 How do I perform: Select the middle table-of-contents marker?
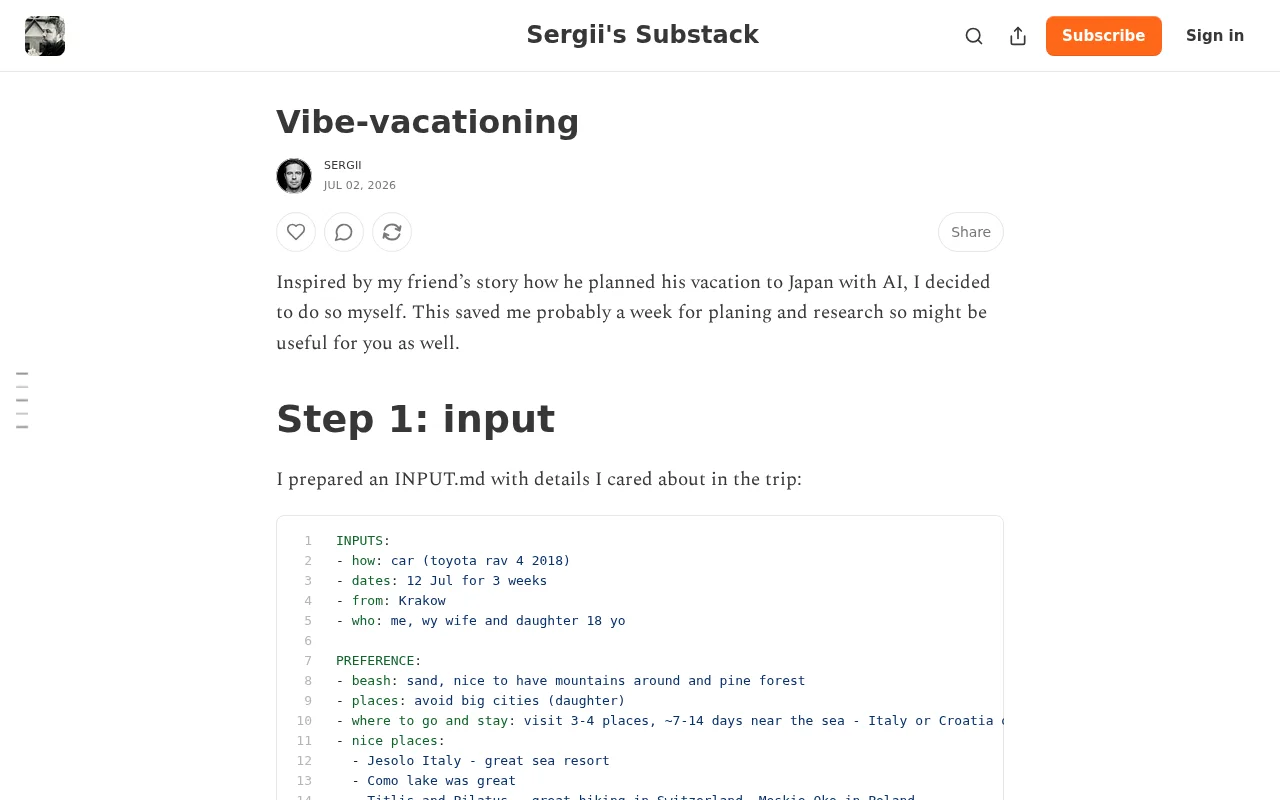click(x=22, y=400)
